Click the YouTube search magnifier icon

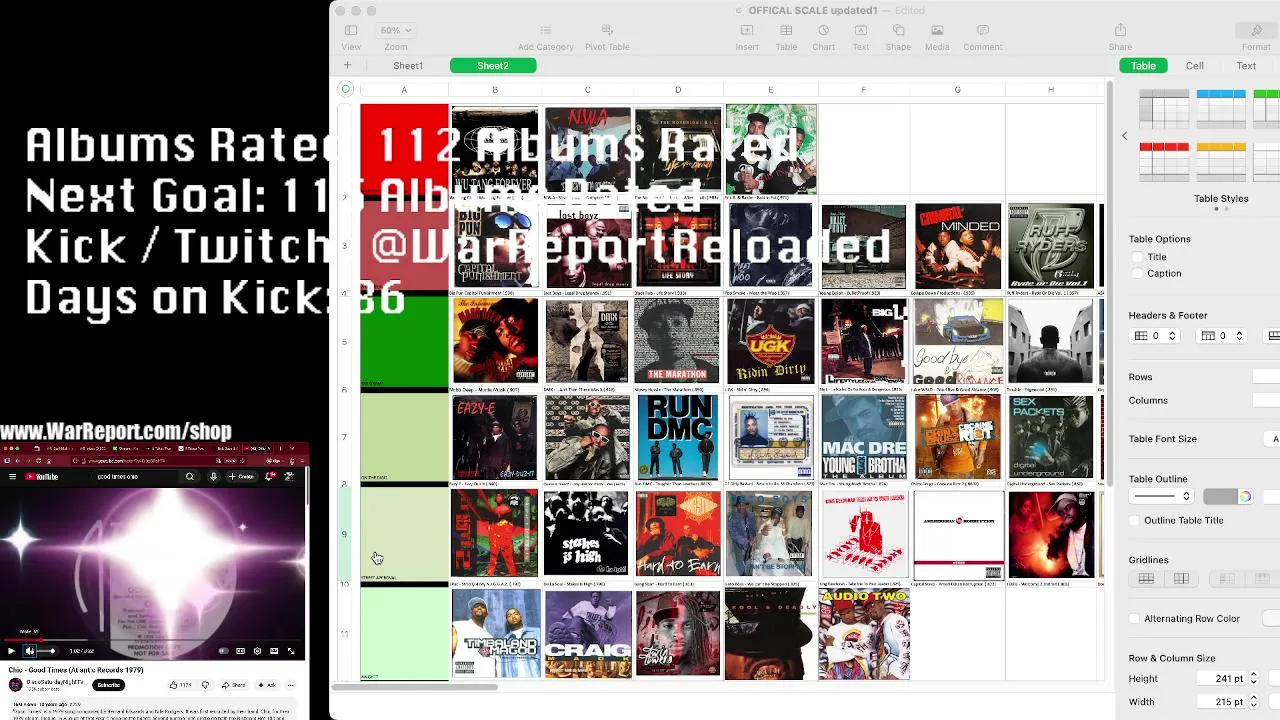tap(189, 477)
